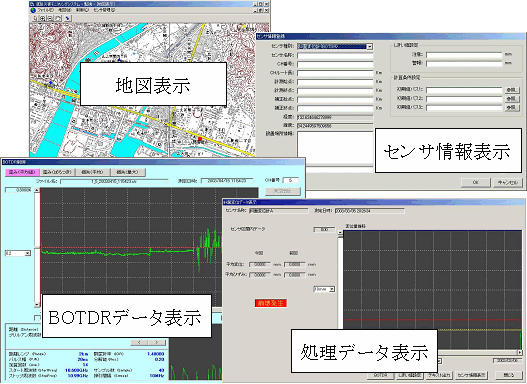
Task: Click the 8.00 value field above processed graph
Action: tap(324, 229)
